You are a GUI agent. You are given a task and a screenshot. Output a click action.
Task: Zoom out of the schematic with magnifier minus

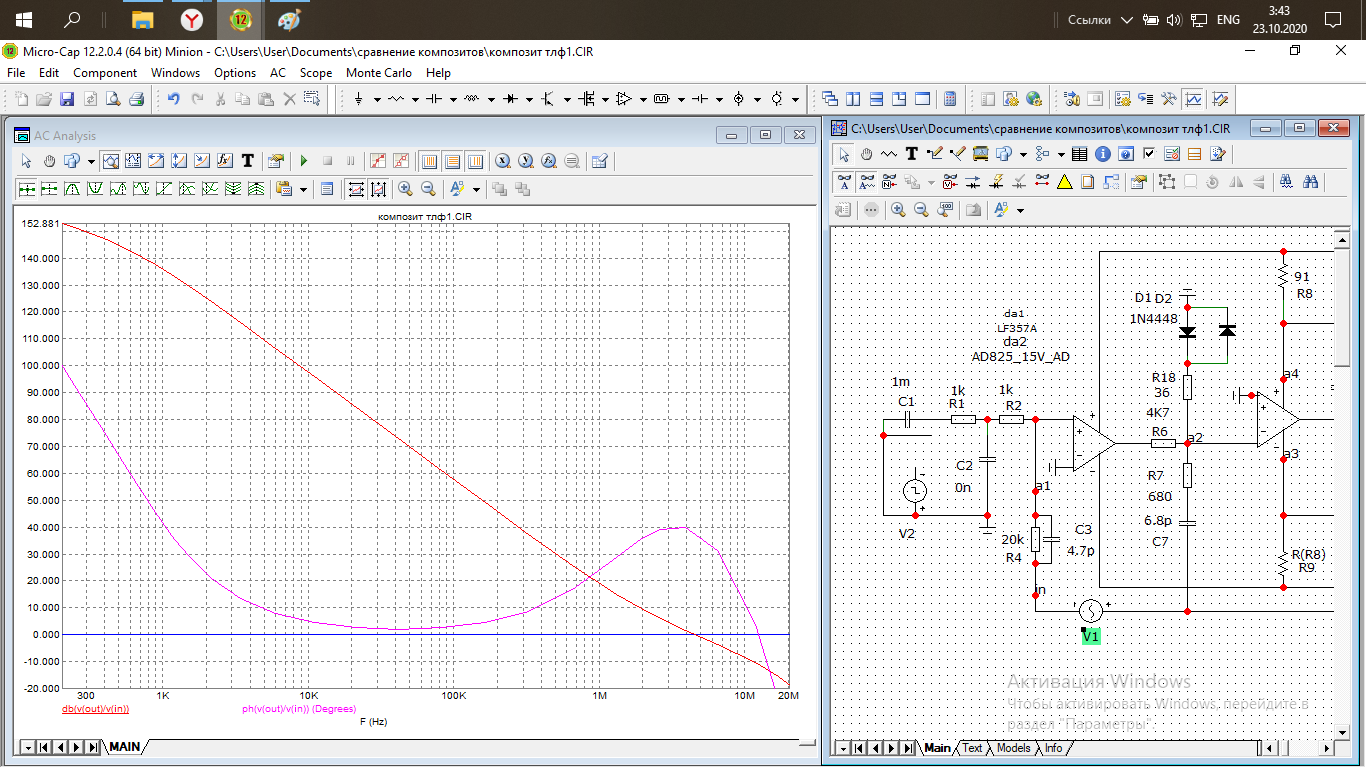click(921, 210)
